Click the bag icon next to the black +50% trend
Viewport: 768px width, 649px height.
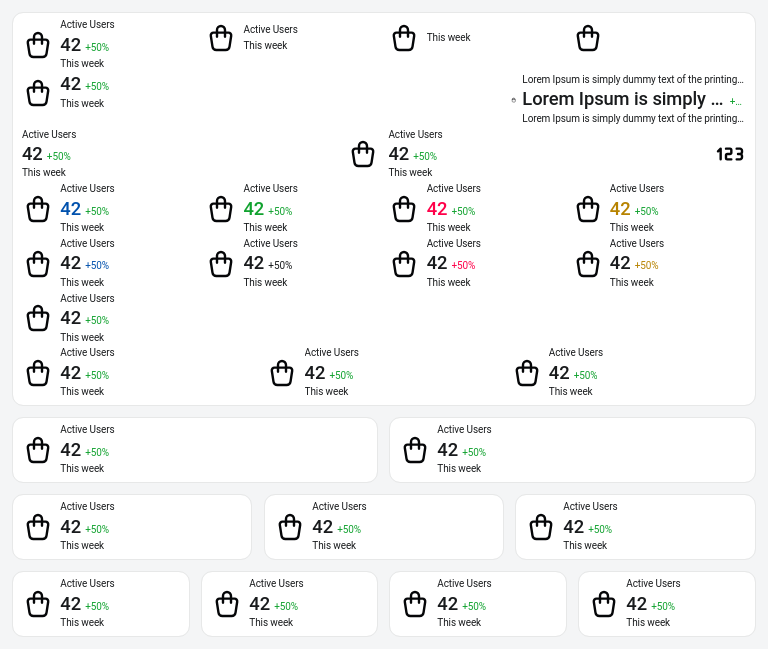tap(221, 264)
